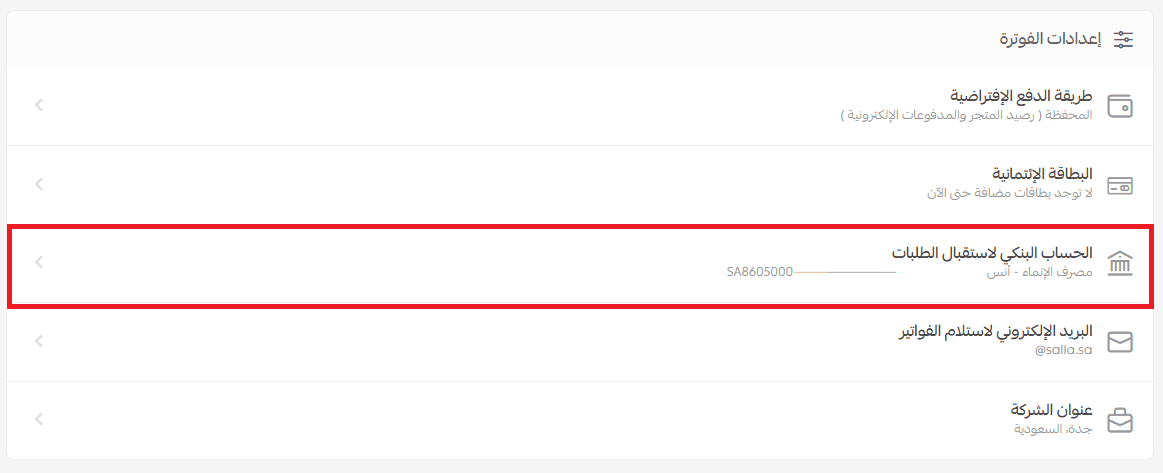The image size is (1163, 473).
Task: Expand the invoice email row chevron
Action: [x=39, y=341]
